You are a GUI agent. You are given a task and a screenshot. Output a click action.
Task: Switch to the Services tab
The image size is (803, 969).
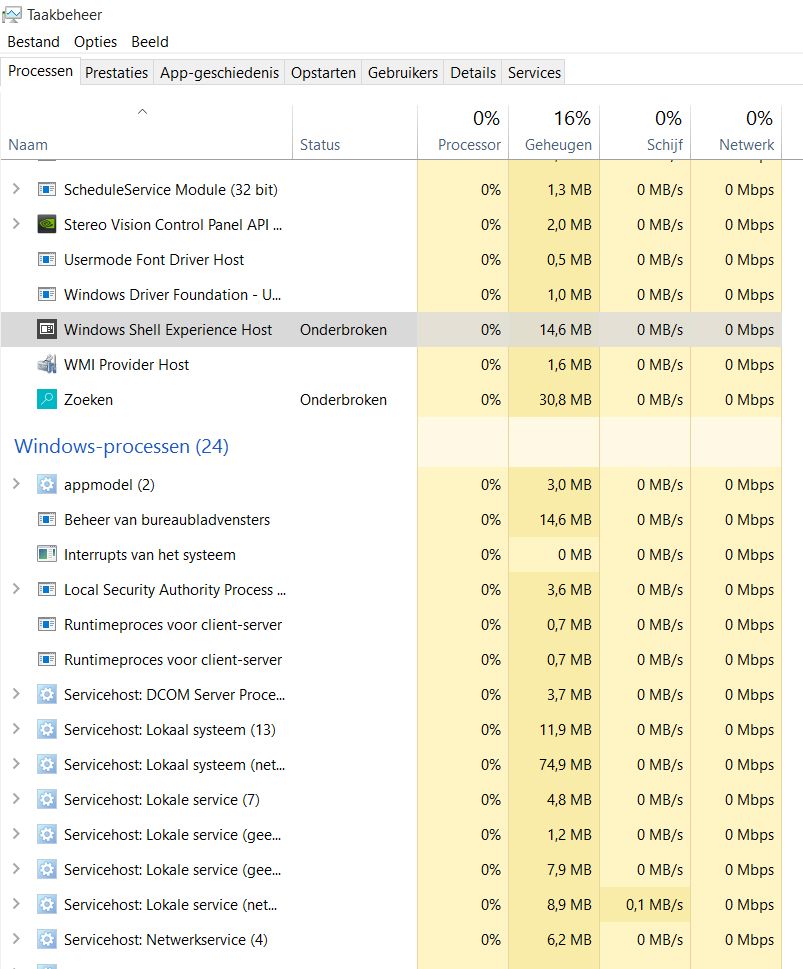coord(534,72)
